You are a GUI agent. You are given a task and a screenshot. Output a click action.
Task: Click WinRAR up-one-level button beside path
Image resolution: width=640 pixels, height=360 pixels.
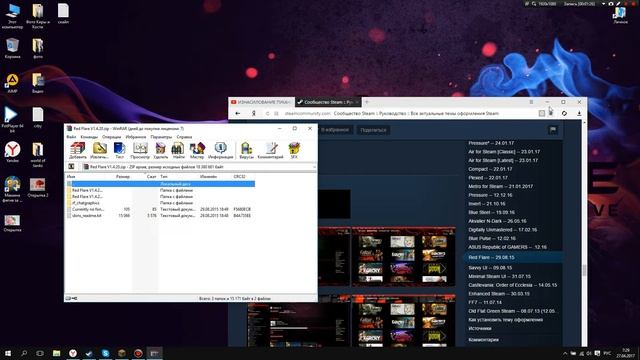point(71,167)
